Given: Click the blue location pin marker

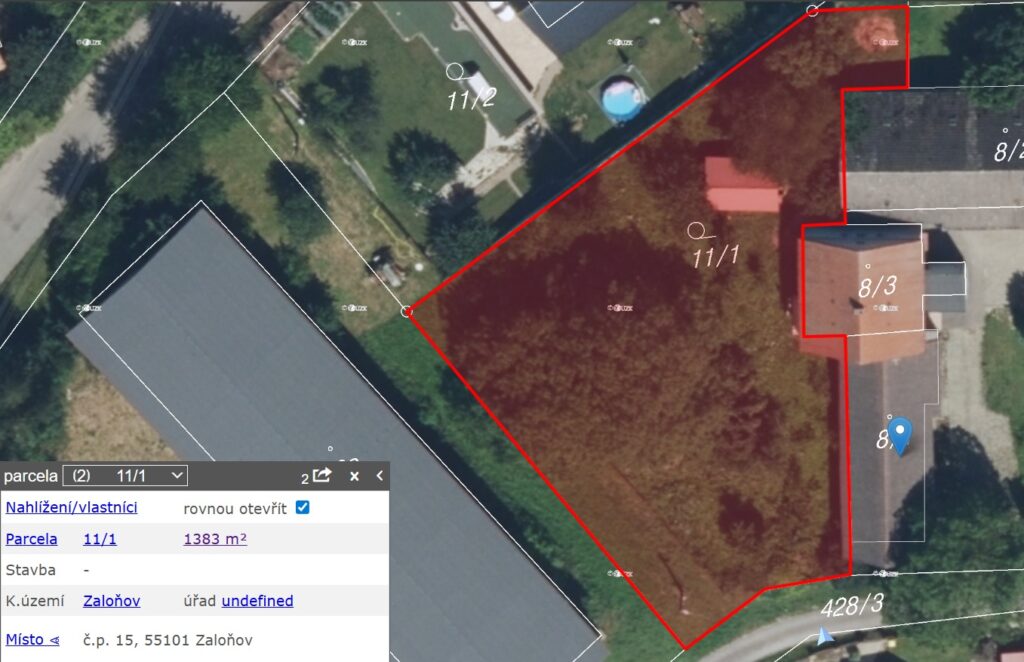Looking at the screenshot, I should pos(900,436).
